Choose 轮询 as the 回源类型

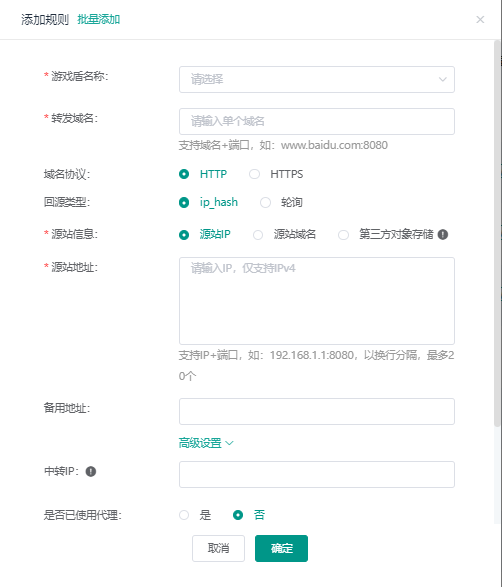tap(265, 203)
